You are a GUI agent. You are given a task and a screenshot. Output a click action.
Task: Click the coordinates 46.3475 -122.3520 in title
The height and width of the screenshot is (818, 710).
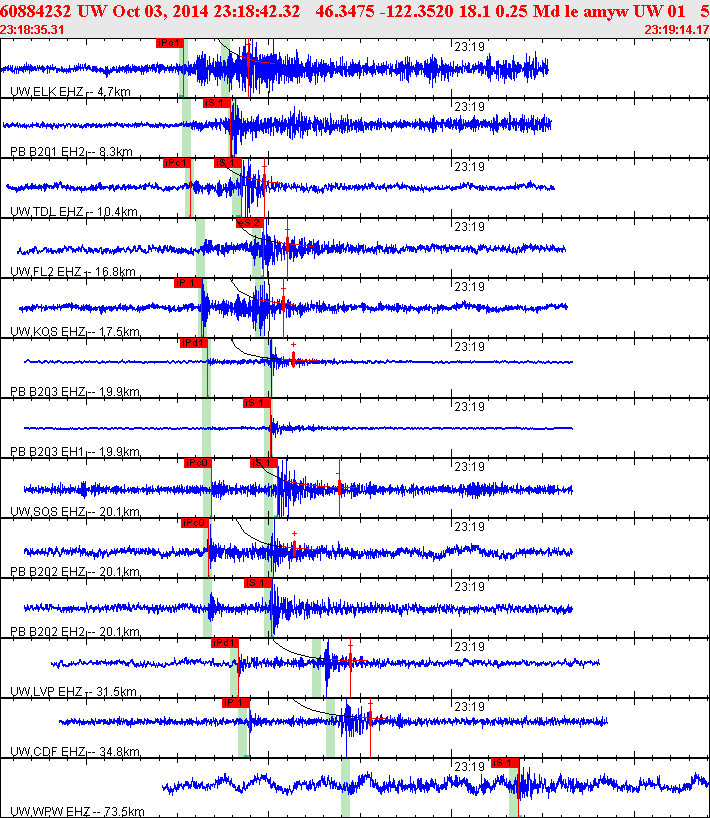pyautogui.click(x=384, y=11)
